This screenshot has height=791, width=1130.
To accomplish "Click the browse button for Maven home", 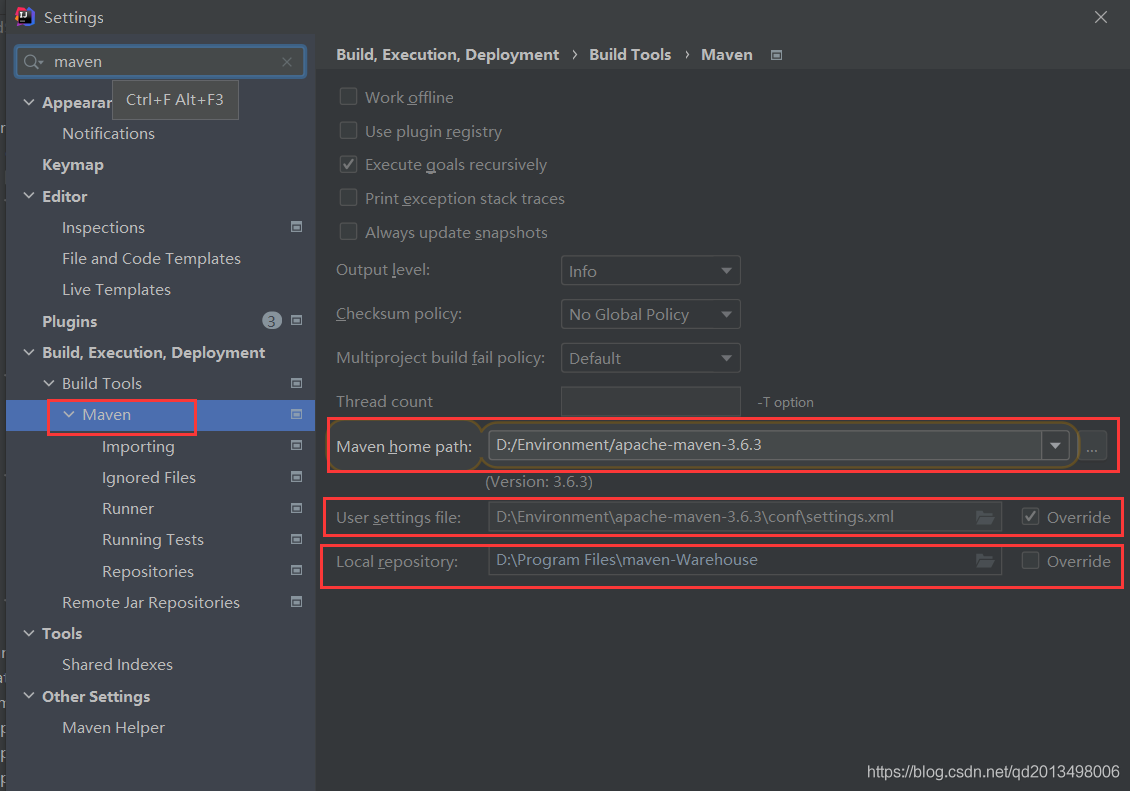I will point(1092,446).
